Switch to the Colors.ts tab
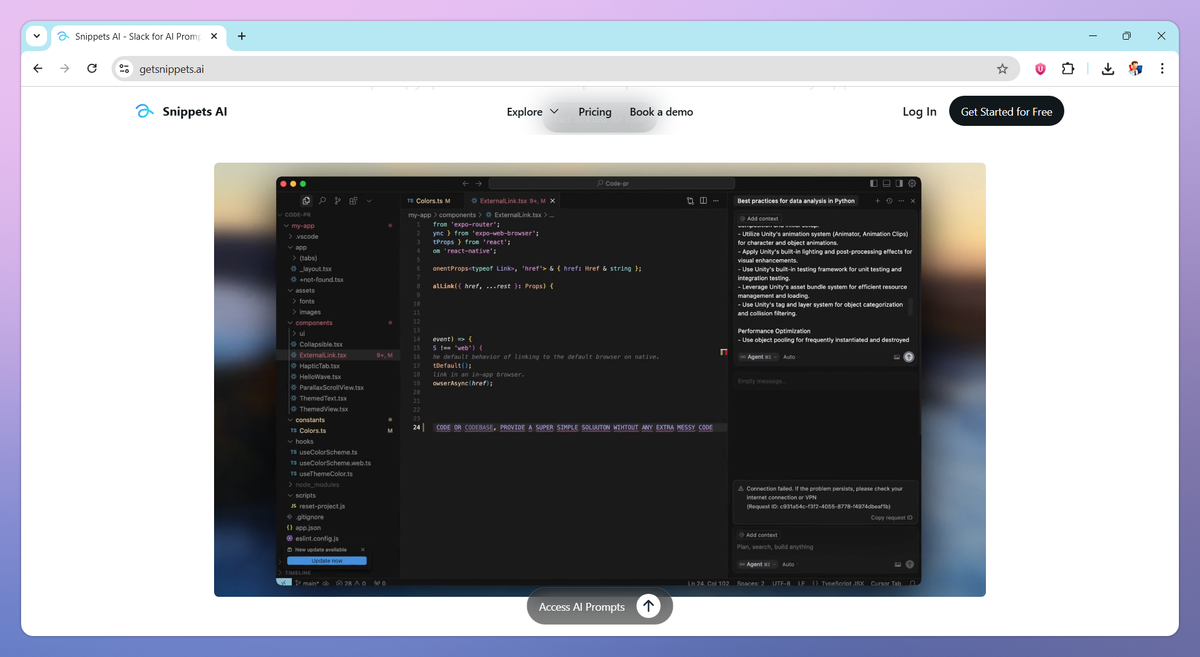The width and height of the screenshot is (1200, 657). click(x=427, y=200)
